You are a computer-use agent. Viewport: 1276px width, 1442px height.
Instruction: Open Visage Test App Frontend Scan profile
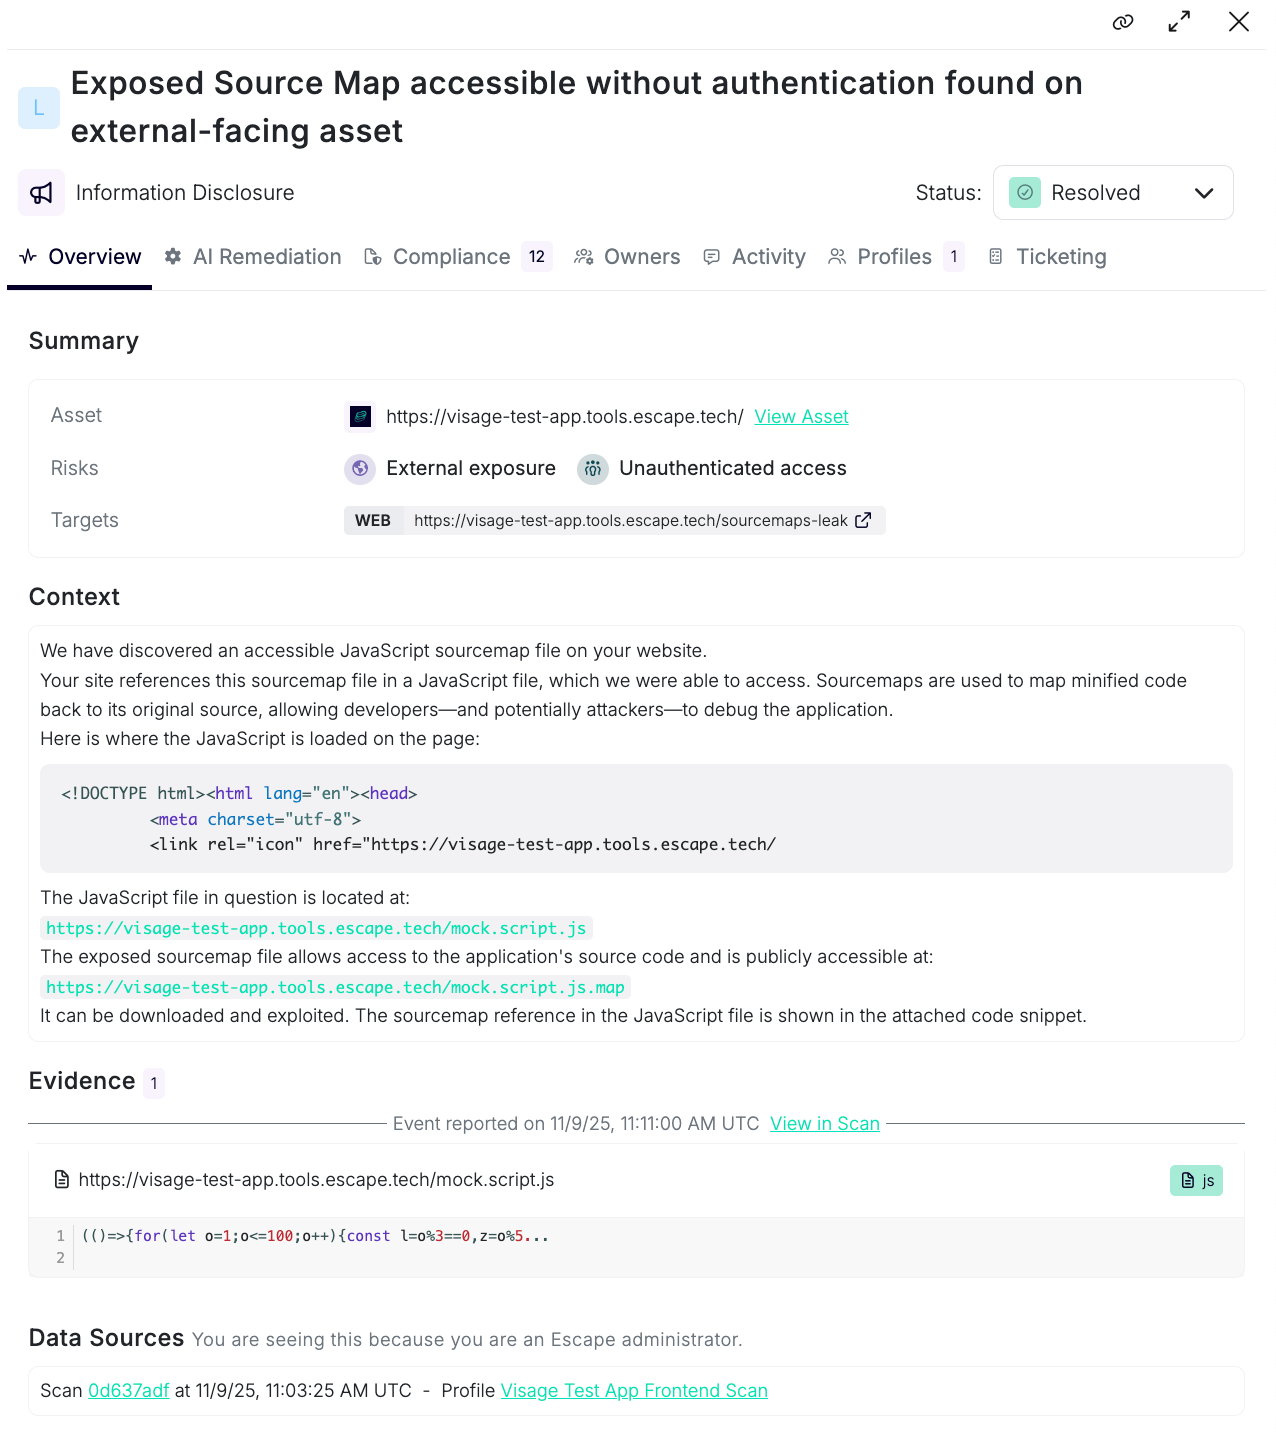(x=634, y=1391)
